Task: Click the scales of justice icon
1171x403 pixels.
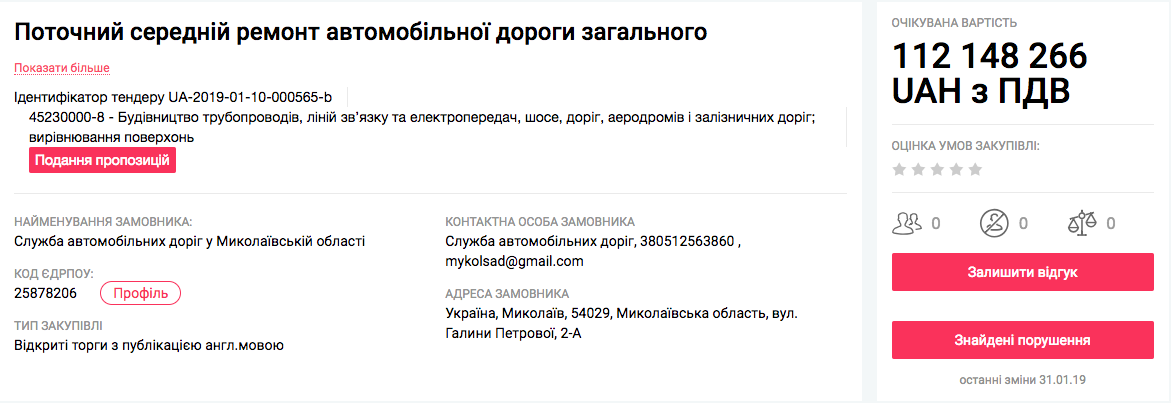Action: coord(1082,222)
